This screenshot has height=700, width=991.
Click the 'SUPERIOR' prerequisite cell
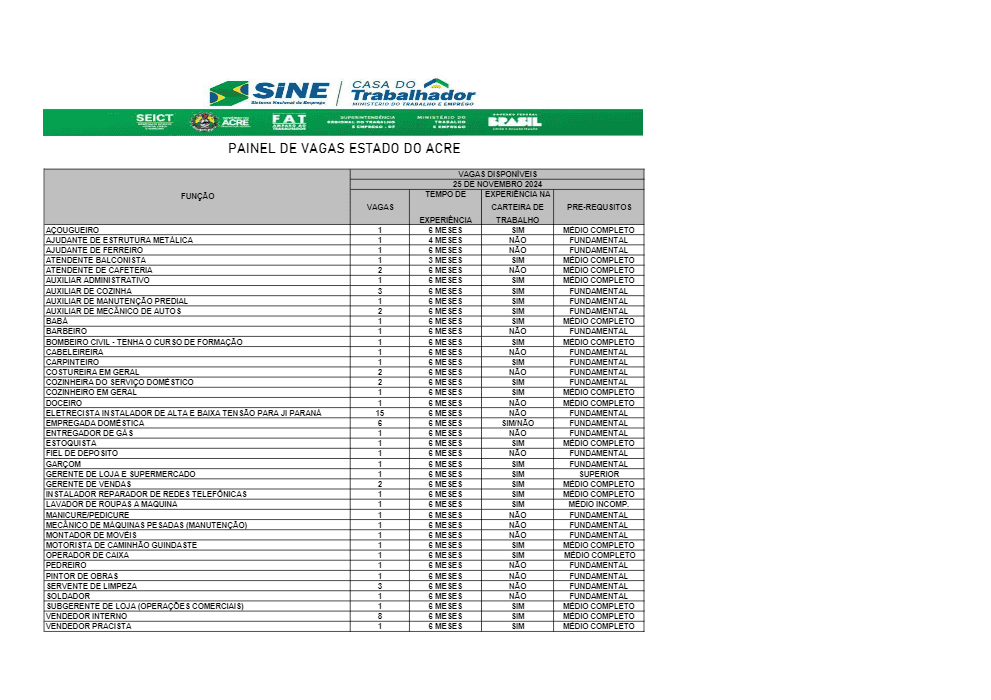tap(599, 474)
